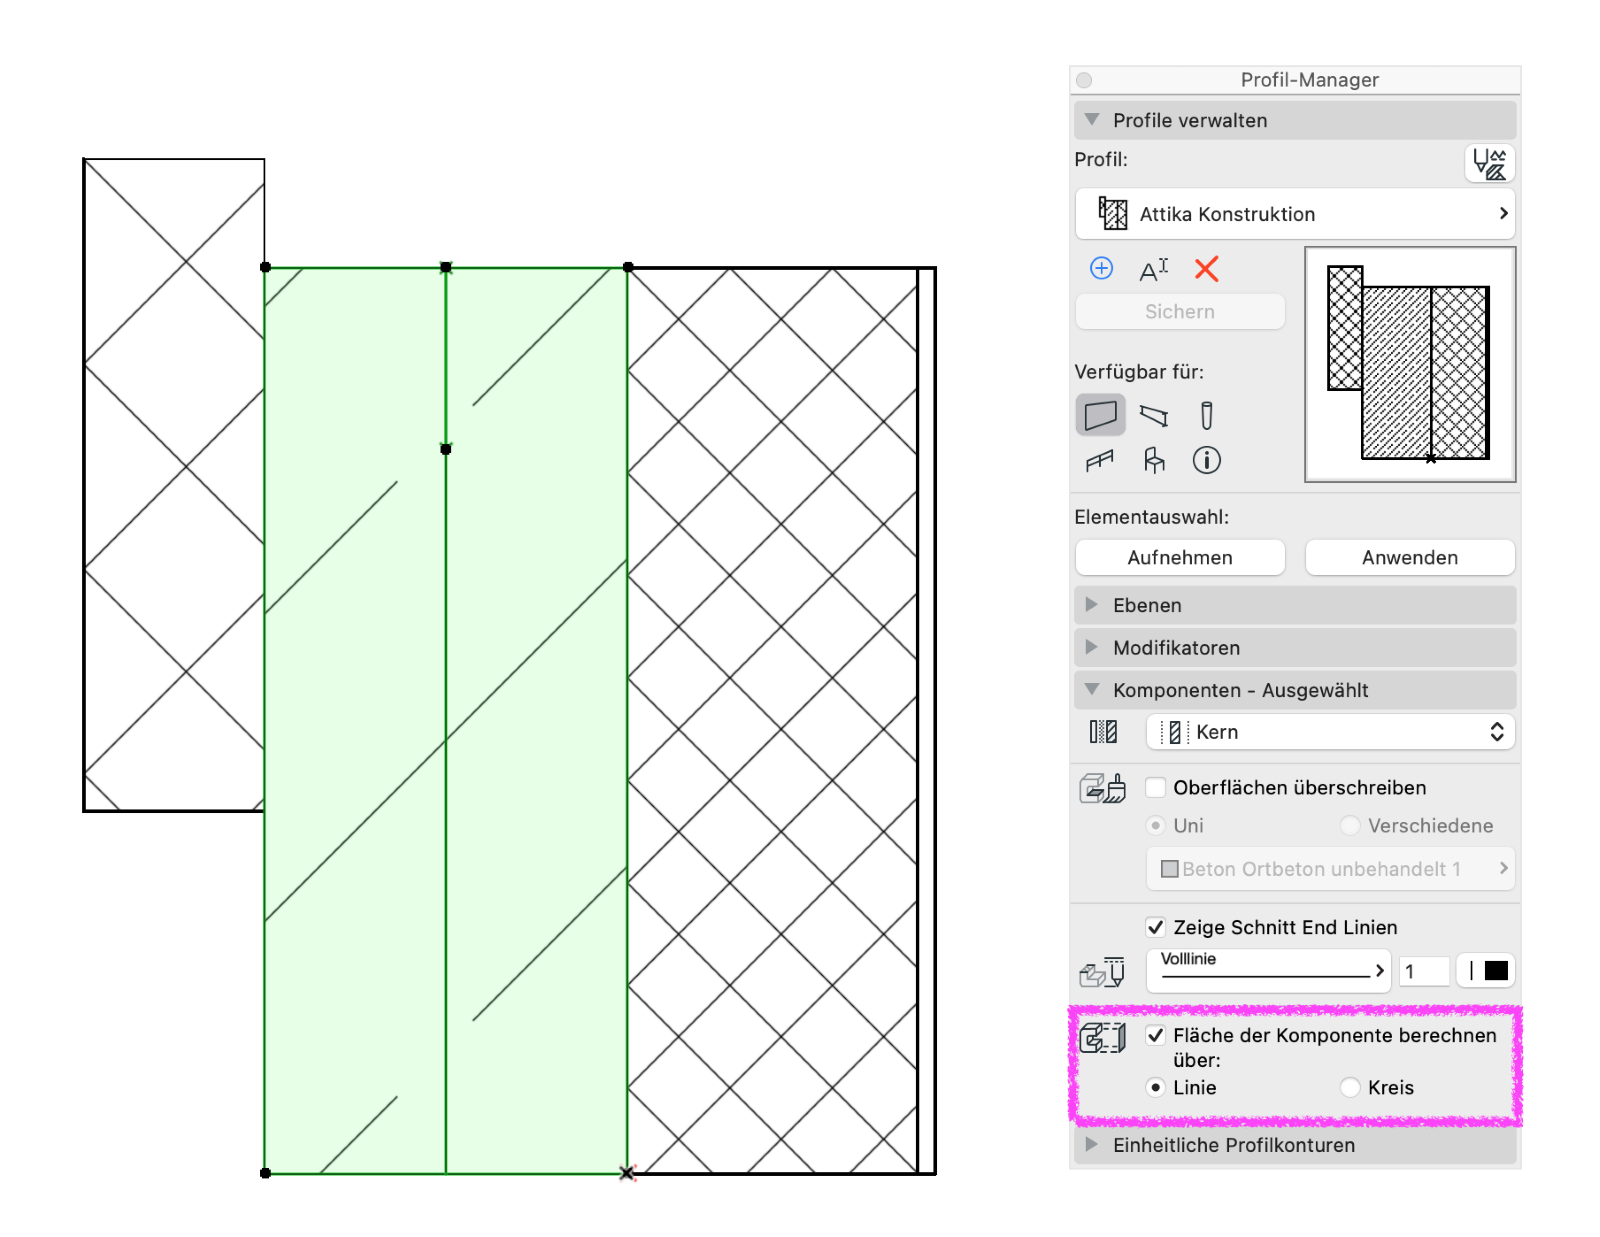Viewport: 1600px width, 1237px height.
Task: Open the Attika Konstruktion profile chooser
Action: pos(1295,213)
